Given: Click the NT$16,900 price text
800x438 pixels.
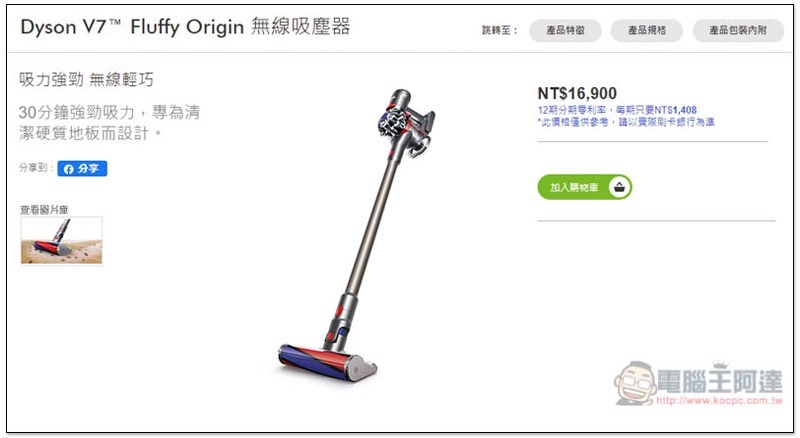Looking at the screenshot, I should tap(577, 93).
